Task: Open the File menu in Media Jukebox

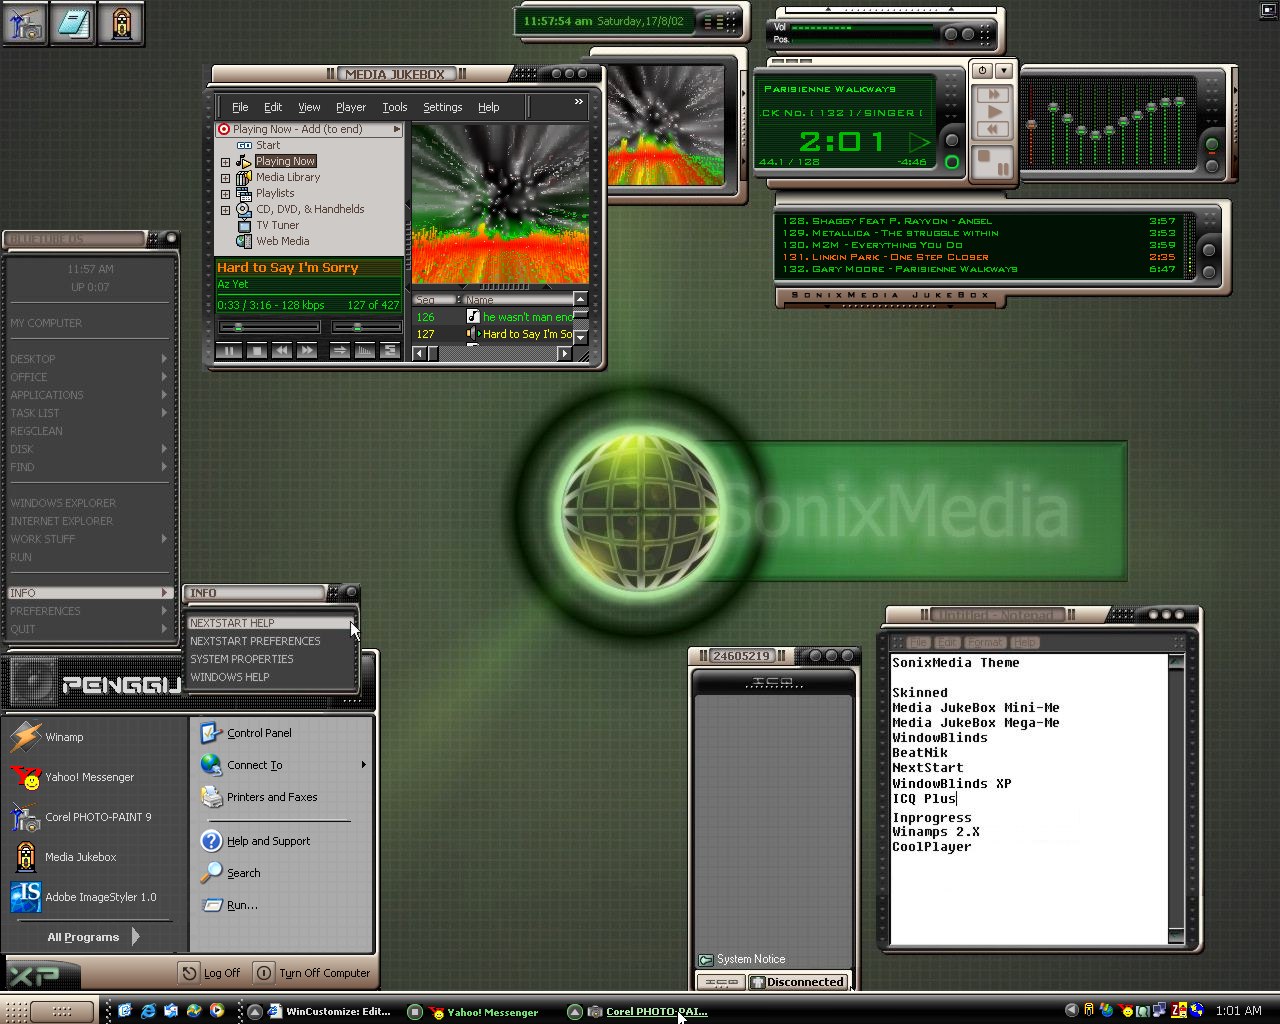Action: [240, 107]
